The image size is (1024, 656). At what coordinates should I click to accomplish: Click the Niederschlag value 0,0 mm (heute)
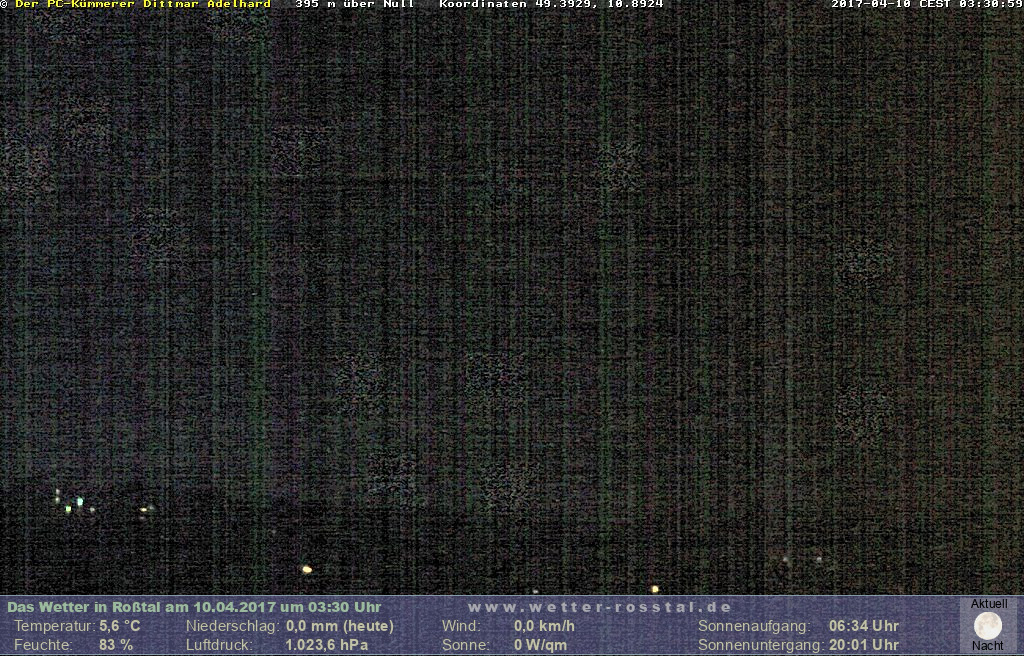(x=339, y=626)
